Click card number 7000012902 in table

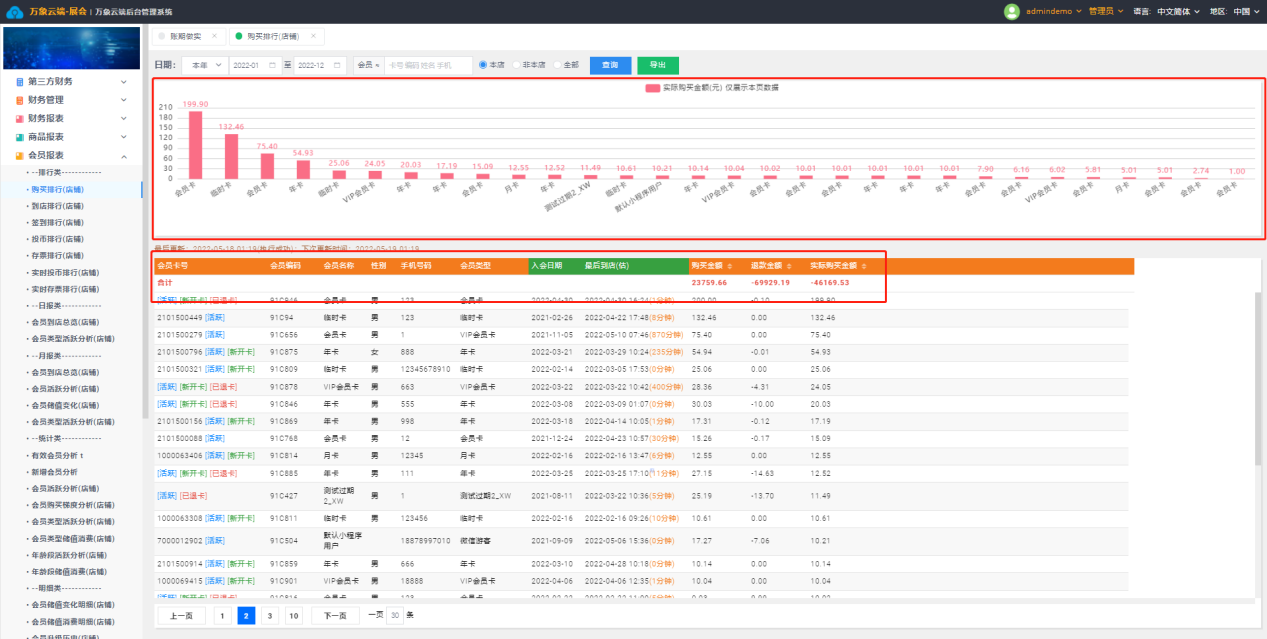179,540
